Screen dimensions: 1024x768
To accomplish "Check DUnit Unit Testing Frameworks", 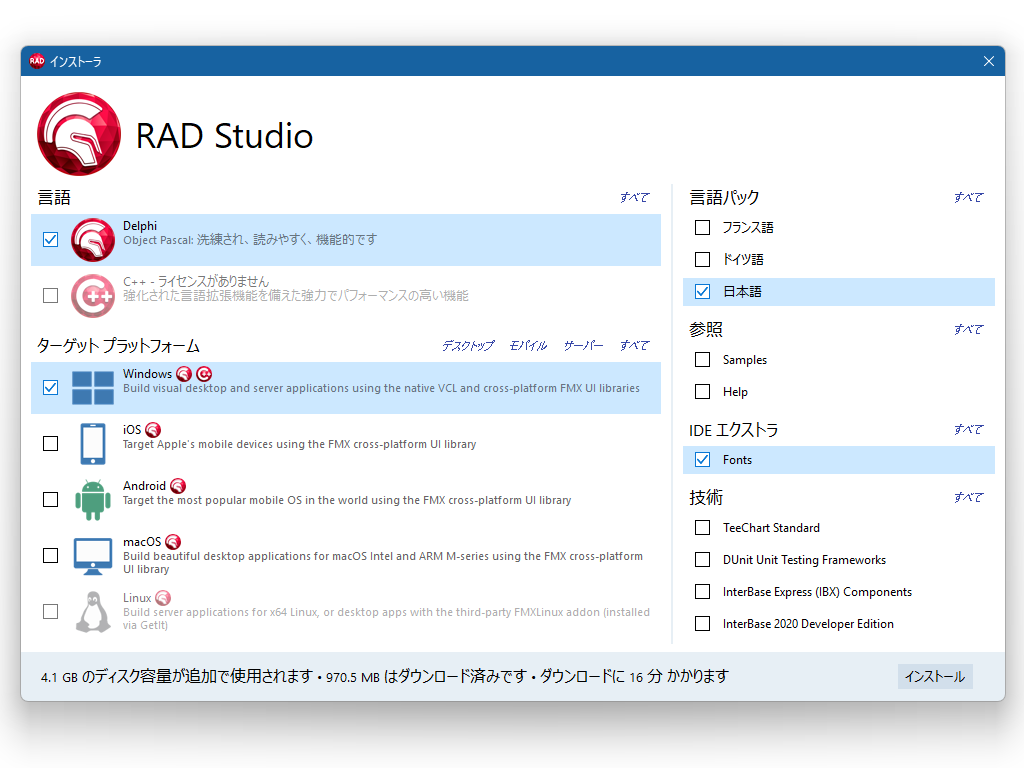I will (x=703, y=560).
